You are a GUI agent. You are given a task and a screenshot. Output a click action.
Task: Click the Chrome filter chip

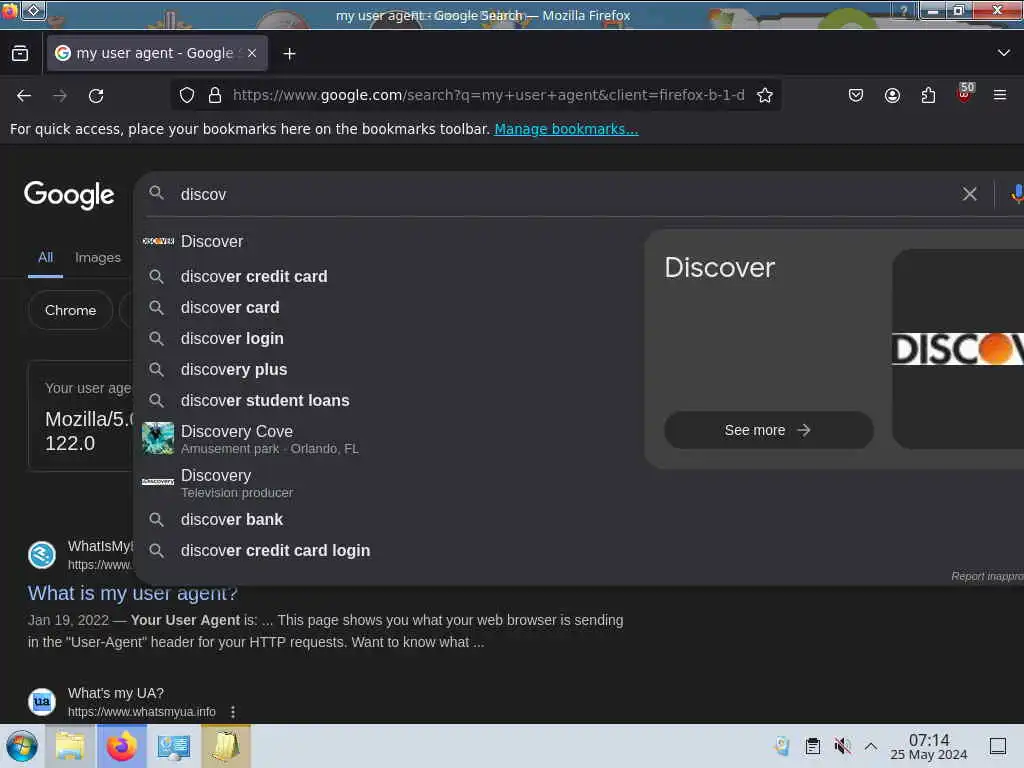(x=71, y=310)
